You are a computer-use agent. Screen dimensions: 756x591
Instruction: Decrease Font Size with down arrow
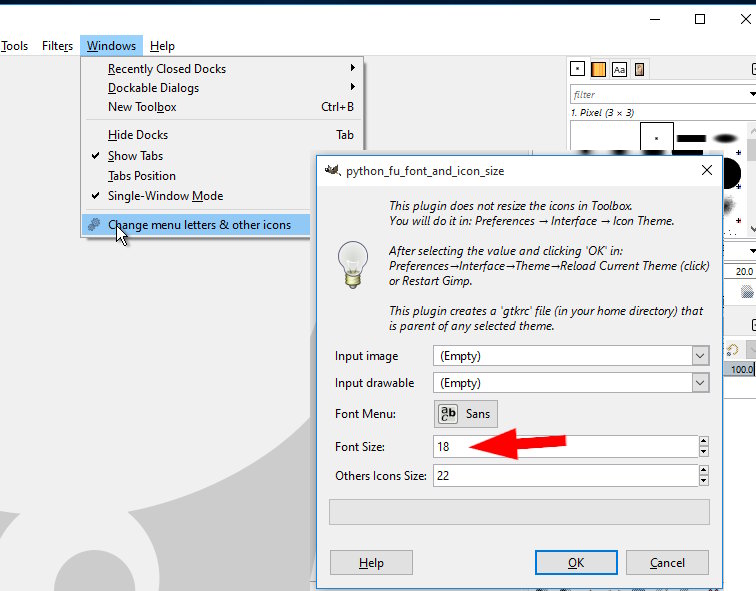pos(703,452)
